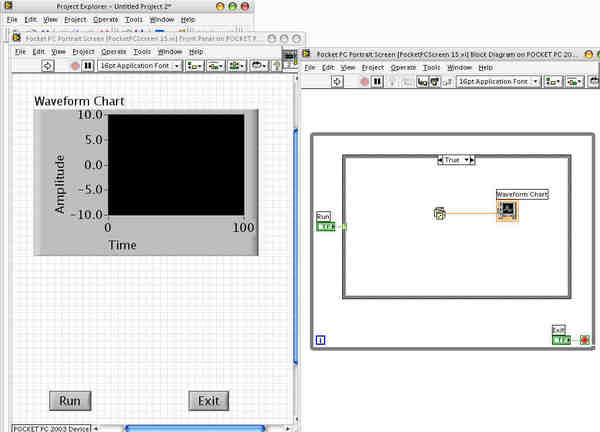Click the Run boolean terminal on block diagram
This screenshot has width=600, height=432.
[x=326, y=227]
